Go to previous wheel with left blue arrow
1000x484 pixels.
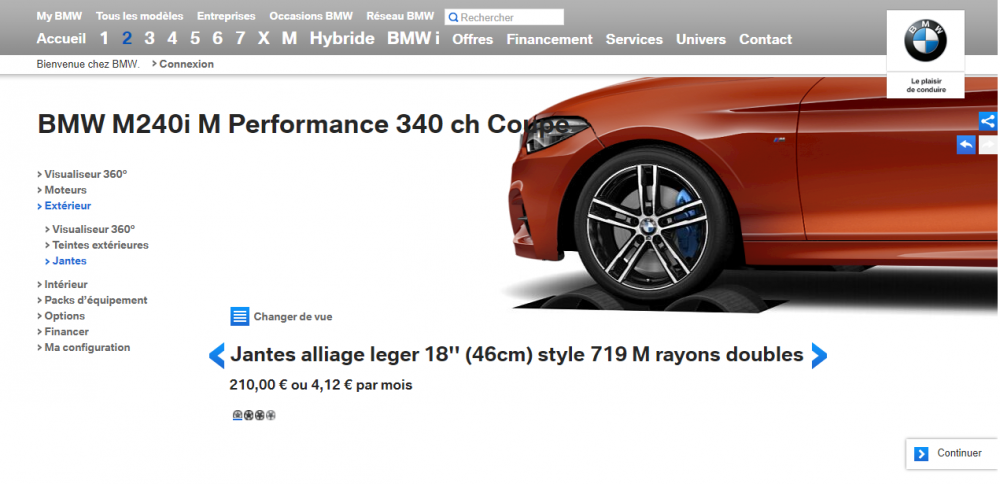pos(217,355)
